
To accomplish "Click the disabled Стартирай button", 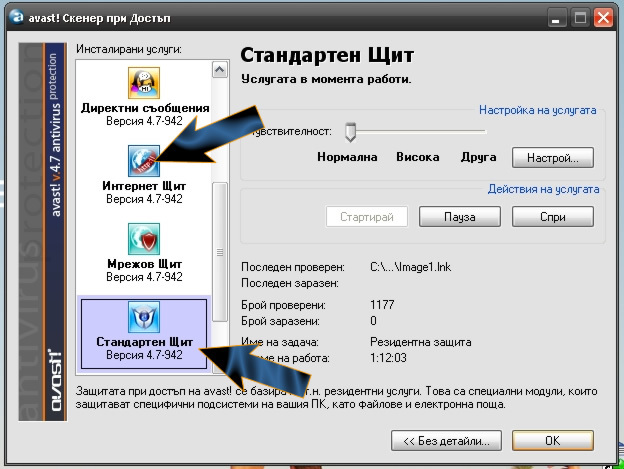I will (367, 217).
